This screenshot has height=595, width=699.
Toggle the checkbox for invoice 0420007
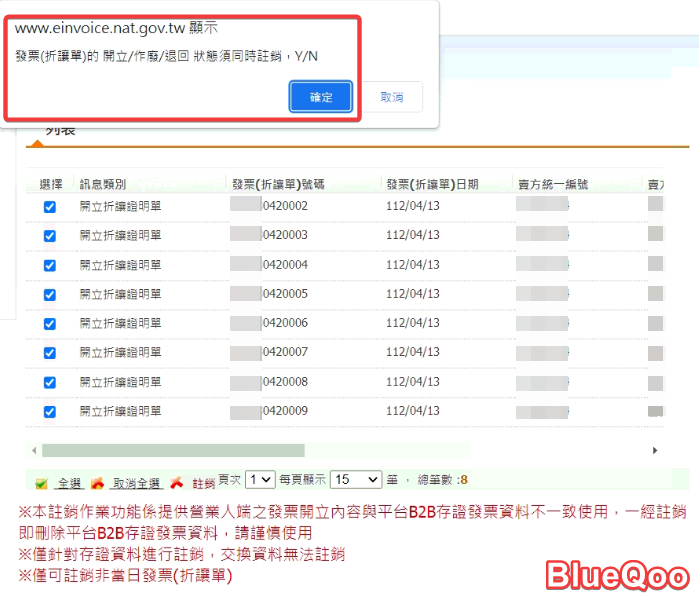pos(50,353)
